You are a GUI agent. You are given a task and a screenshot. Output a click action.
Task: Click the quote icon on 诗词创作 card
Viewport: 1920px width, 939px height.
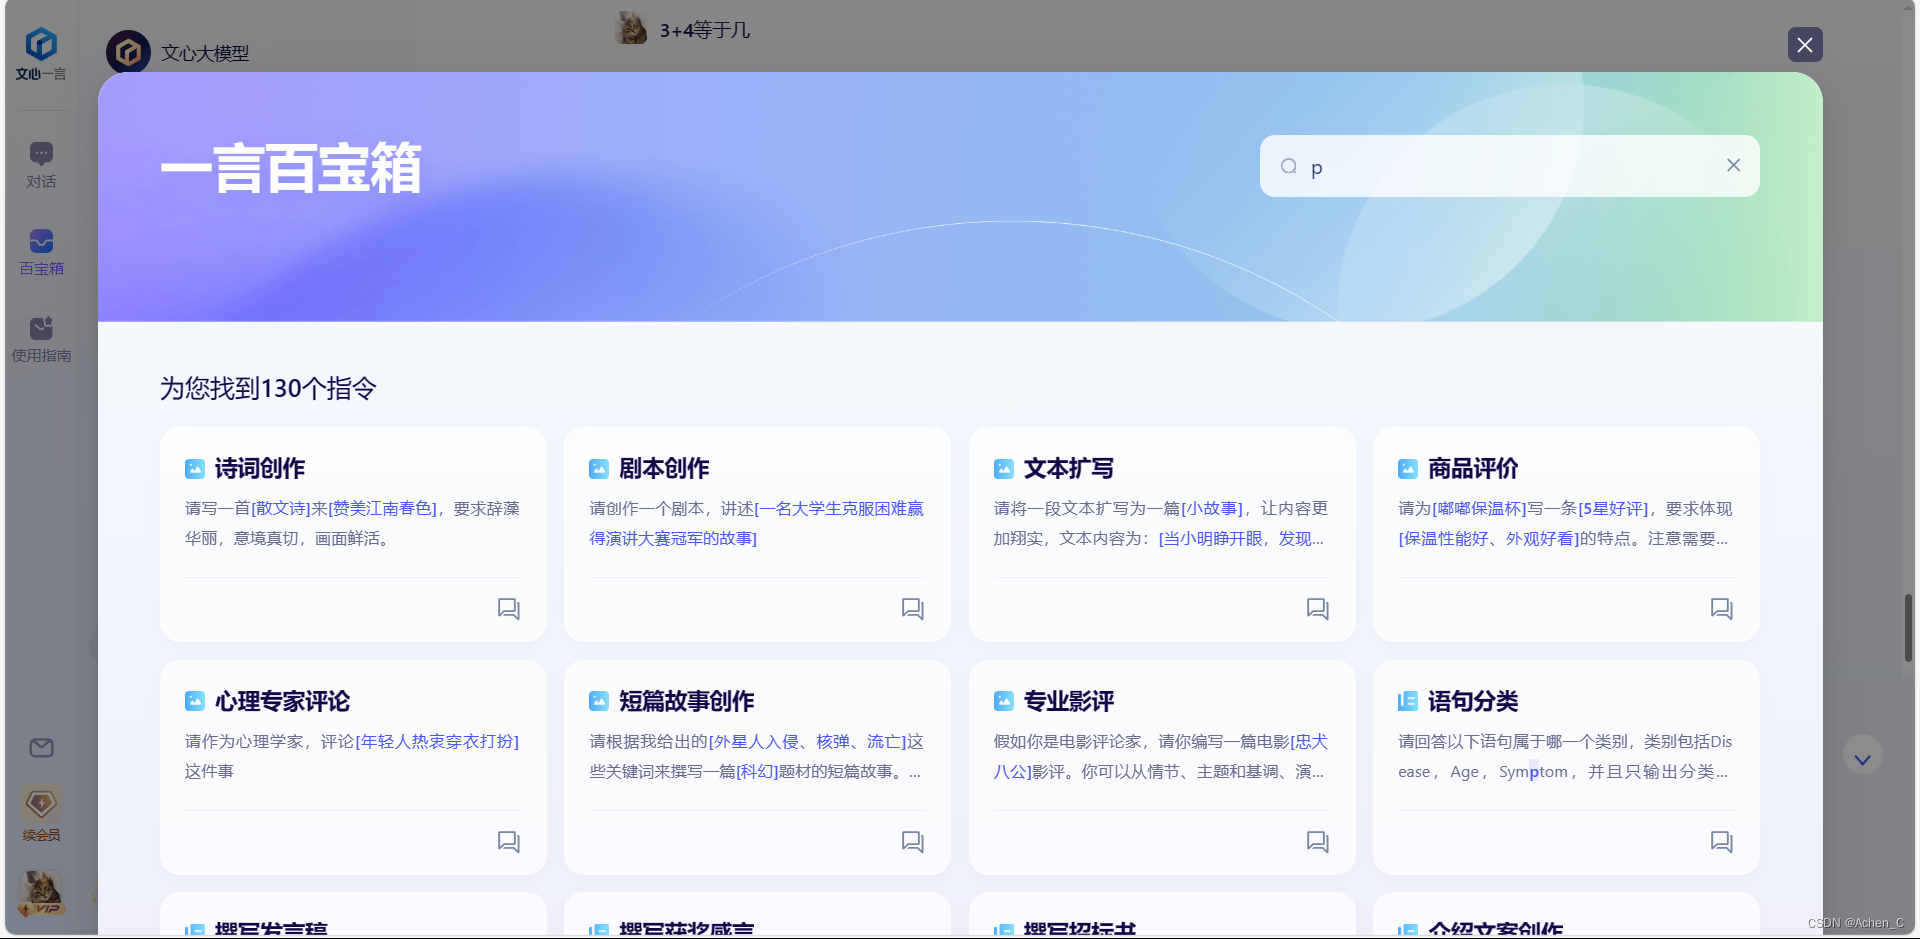point(509,608)
